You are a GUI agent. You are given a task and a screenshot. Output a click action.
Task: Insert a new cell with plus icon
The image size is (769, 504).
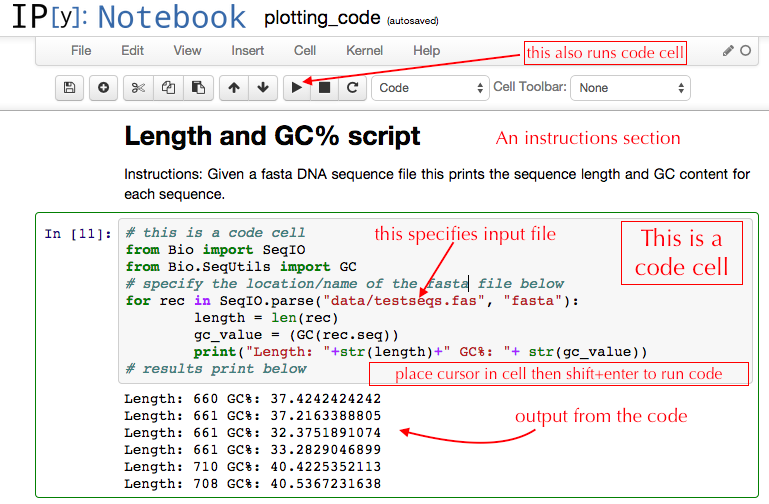click(103, 88)
